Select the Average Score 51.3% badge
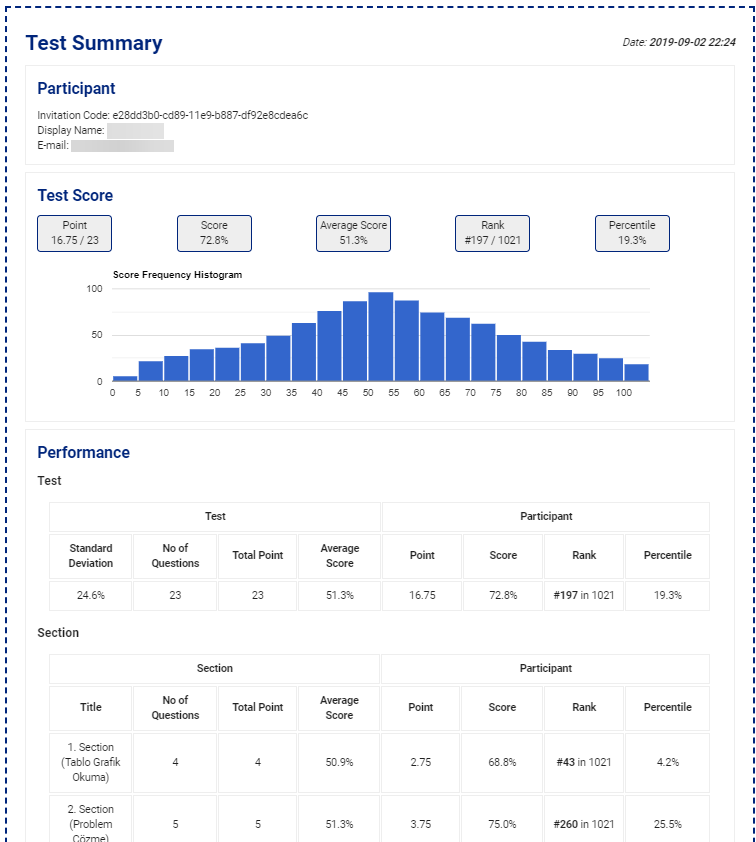The height and width of the screenshot is (842, 756). click(353, 233)
